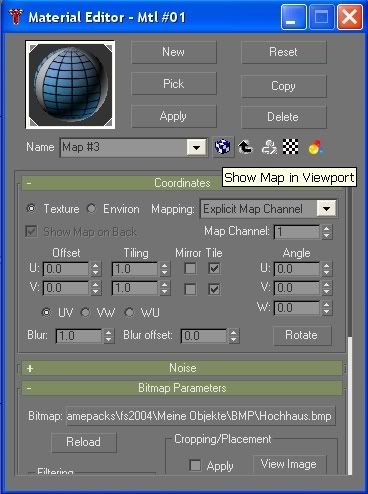
Task: Open the Explicit Map Channel mapping dropdown
Action: pyautogui.click(x=326, y=209)
